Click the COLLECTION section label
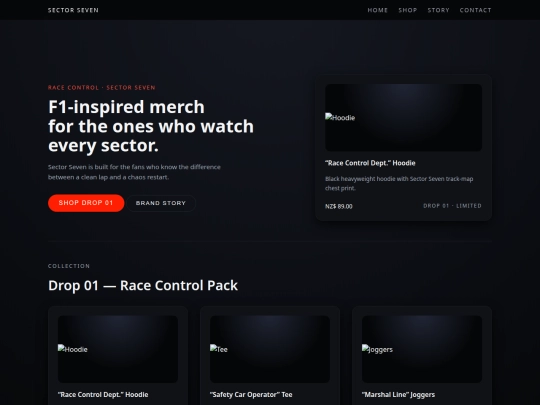The width and height of the screenshot is (540, 405). point(69,266)
